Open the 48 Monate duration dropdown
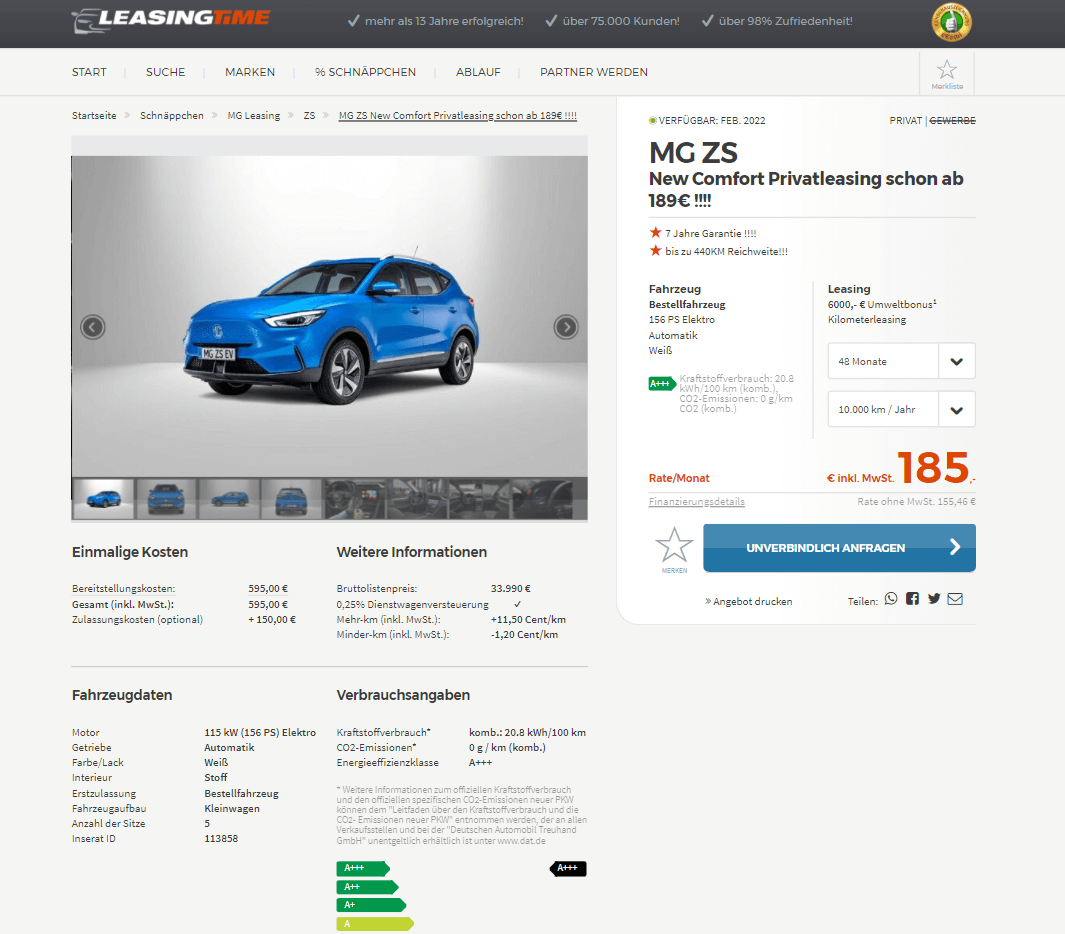The height and width of the screenshot is (934, 1065). pos(901,361)
